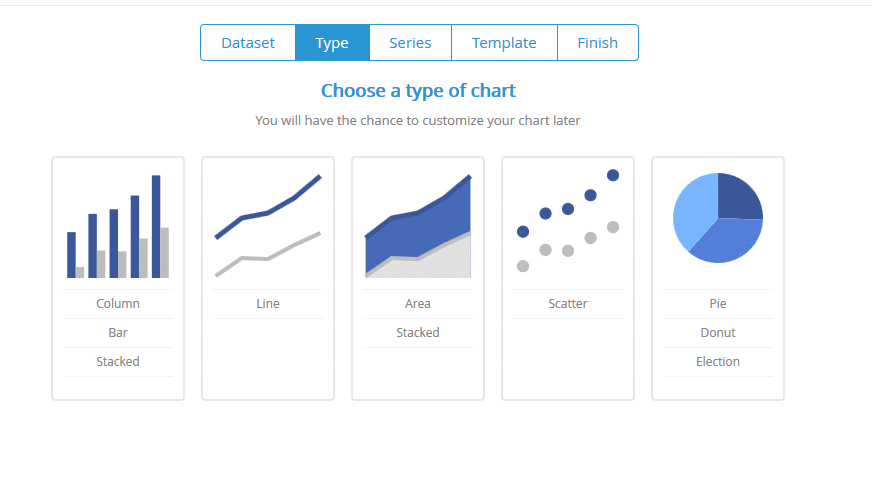Select the Area chart option

click(418, 304)
